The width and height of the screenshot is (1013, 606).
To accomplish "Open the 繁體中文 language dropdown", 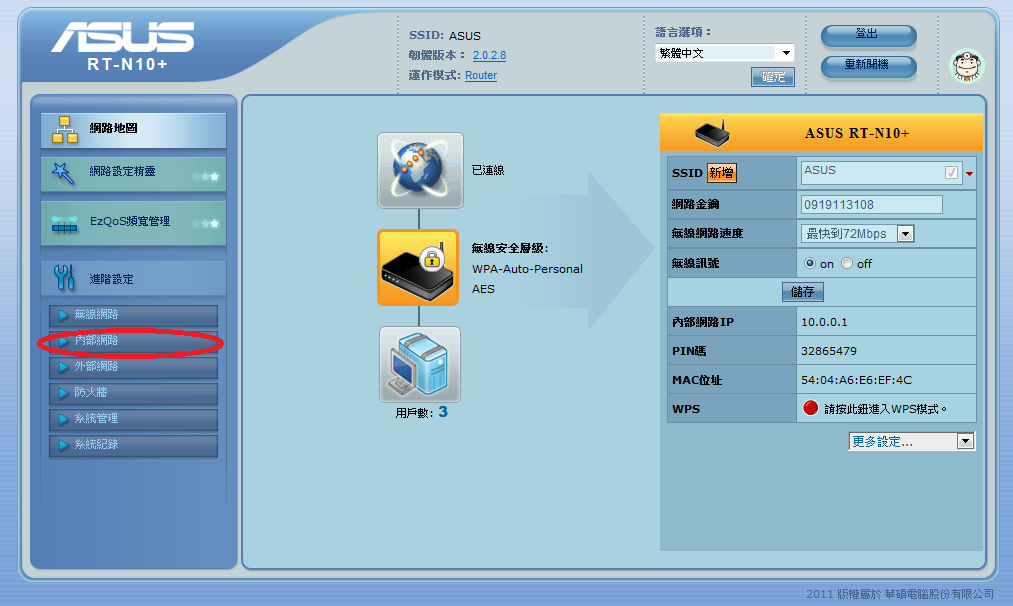I will tap(724, 53).
